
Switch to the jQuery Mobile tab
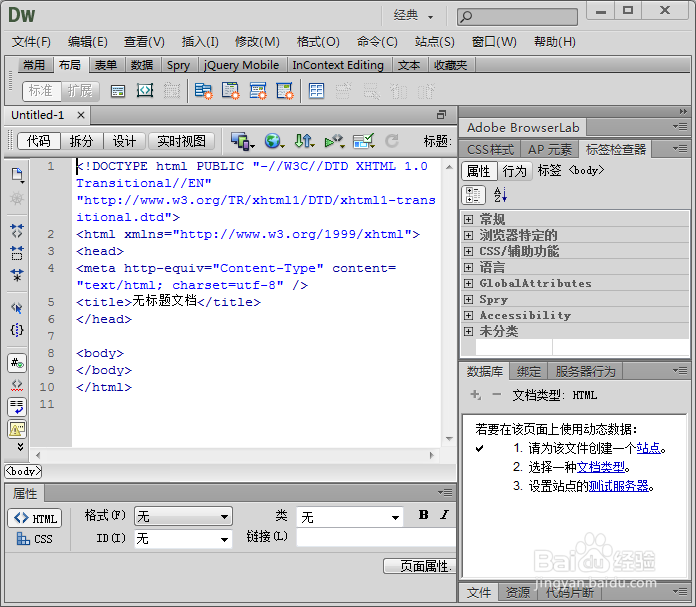[x=241, y=65]
